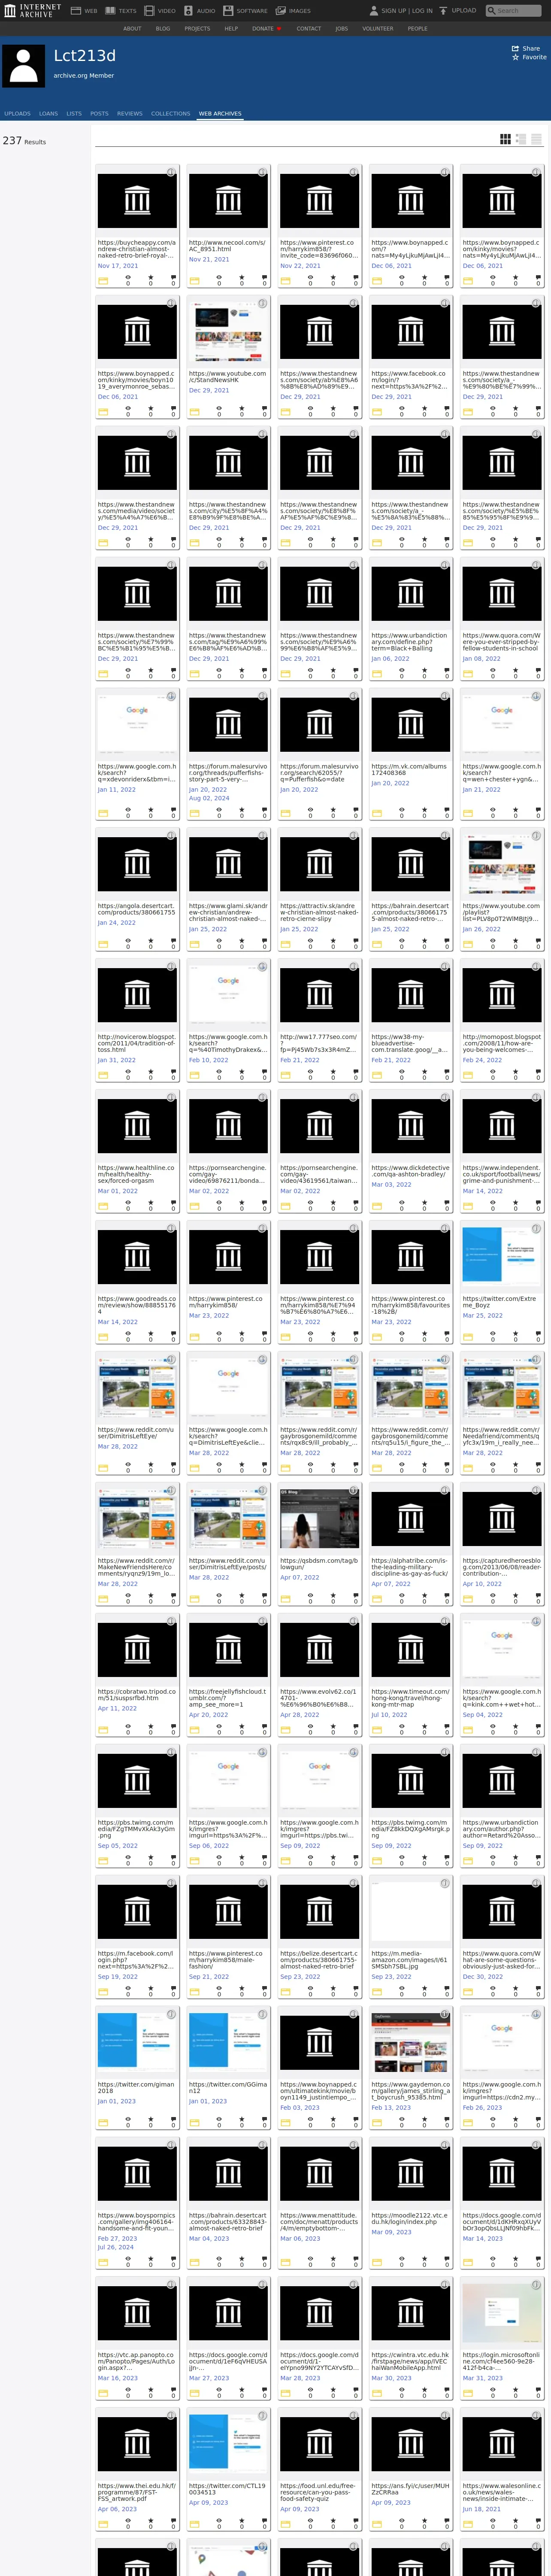Screen dimensions: 551x2576
Task: Open the Images media section icon
Action: (x=281, y=11)
